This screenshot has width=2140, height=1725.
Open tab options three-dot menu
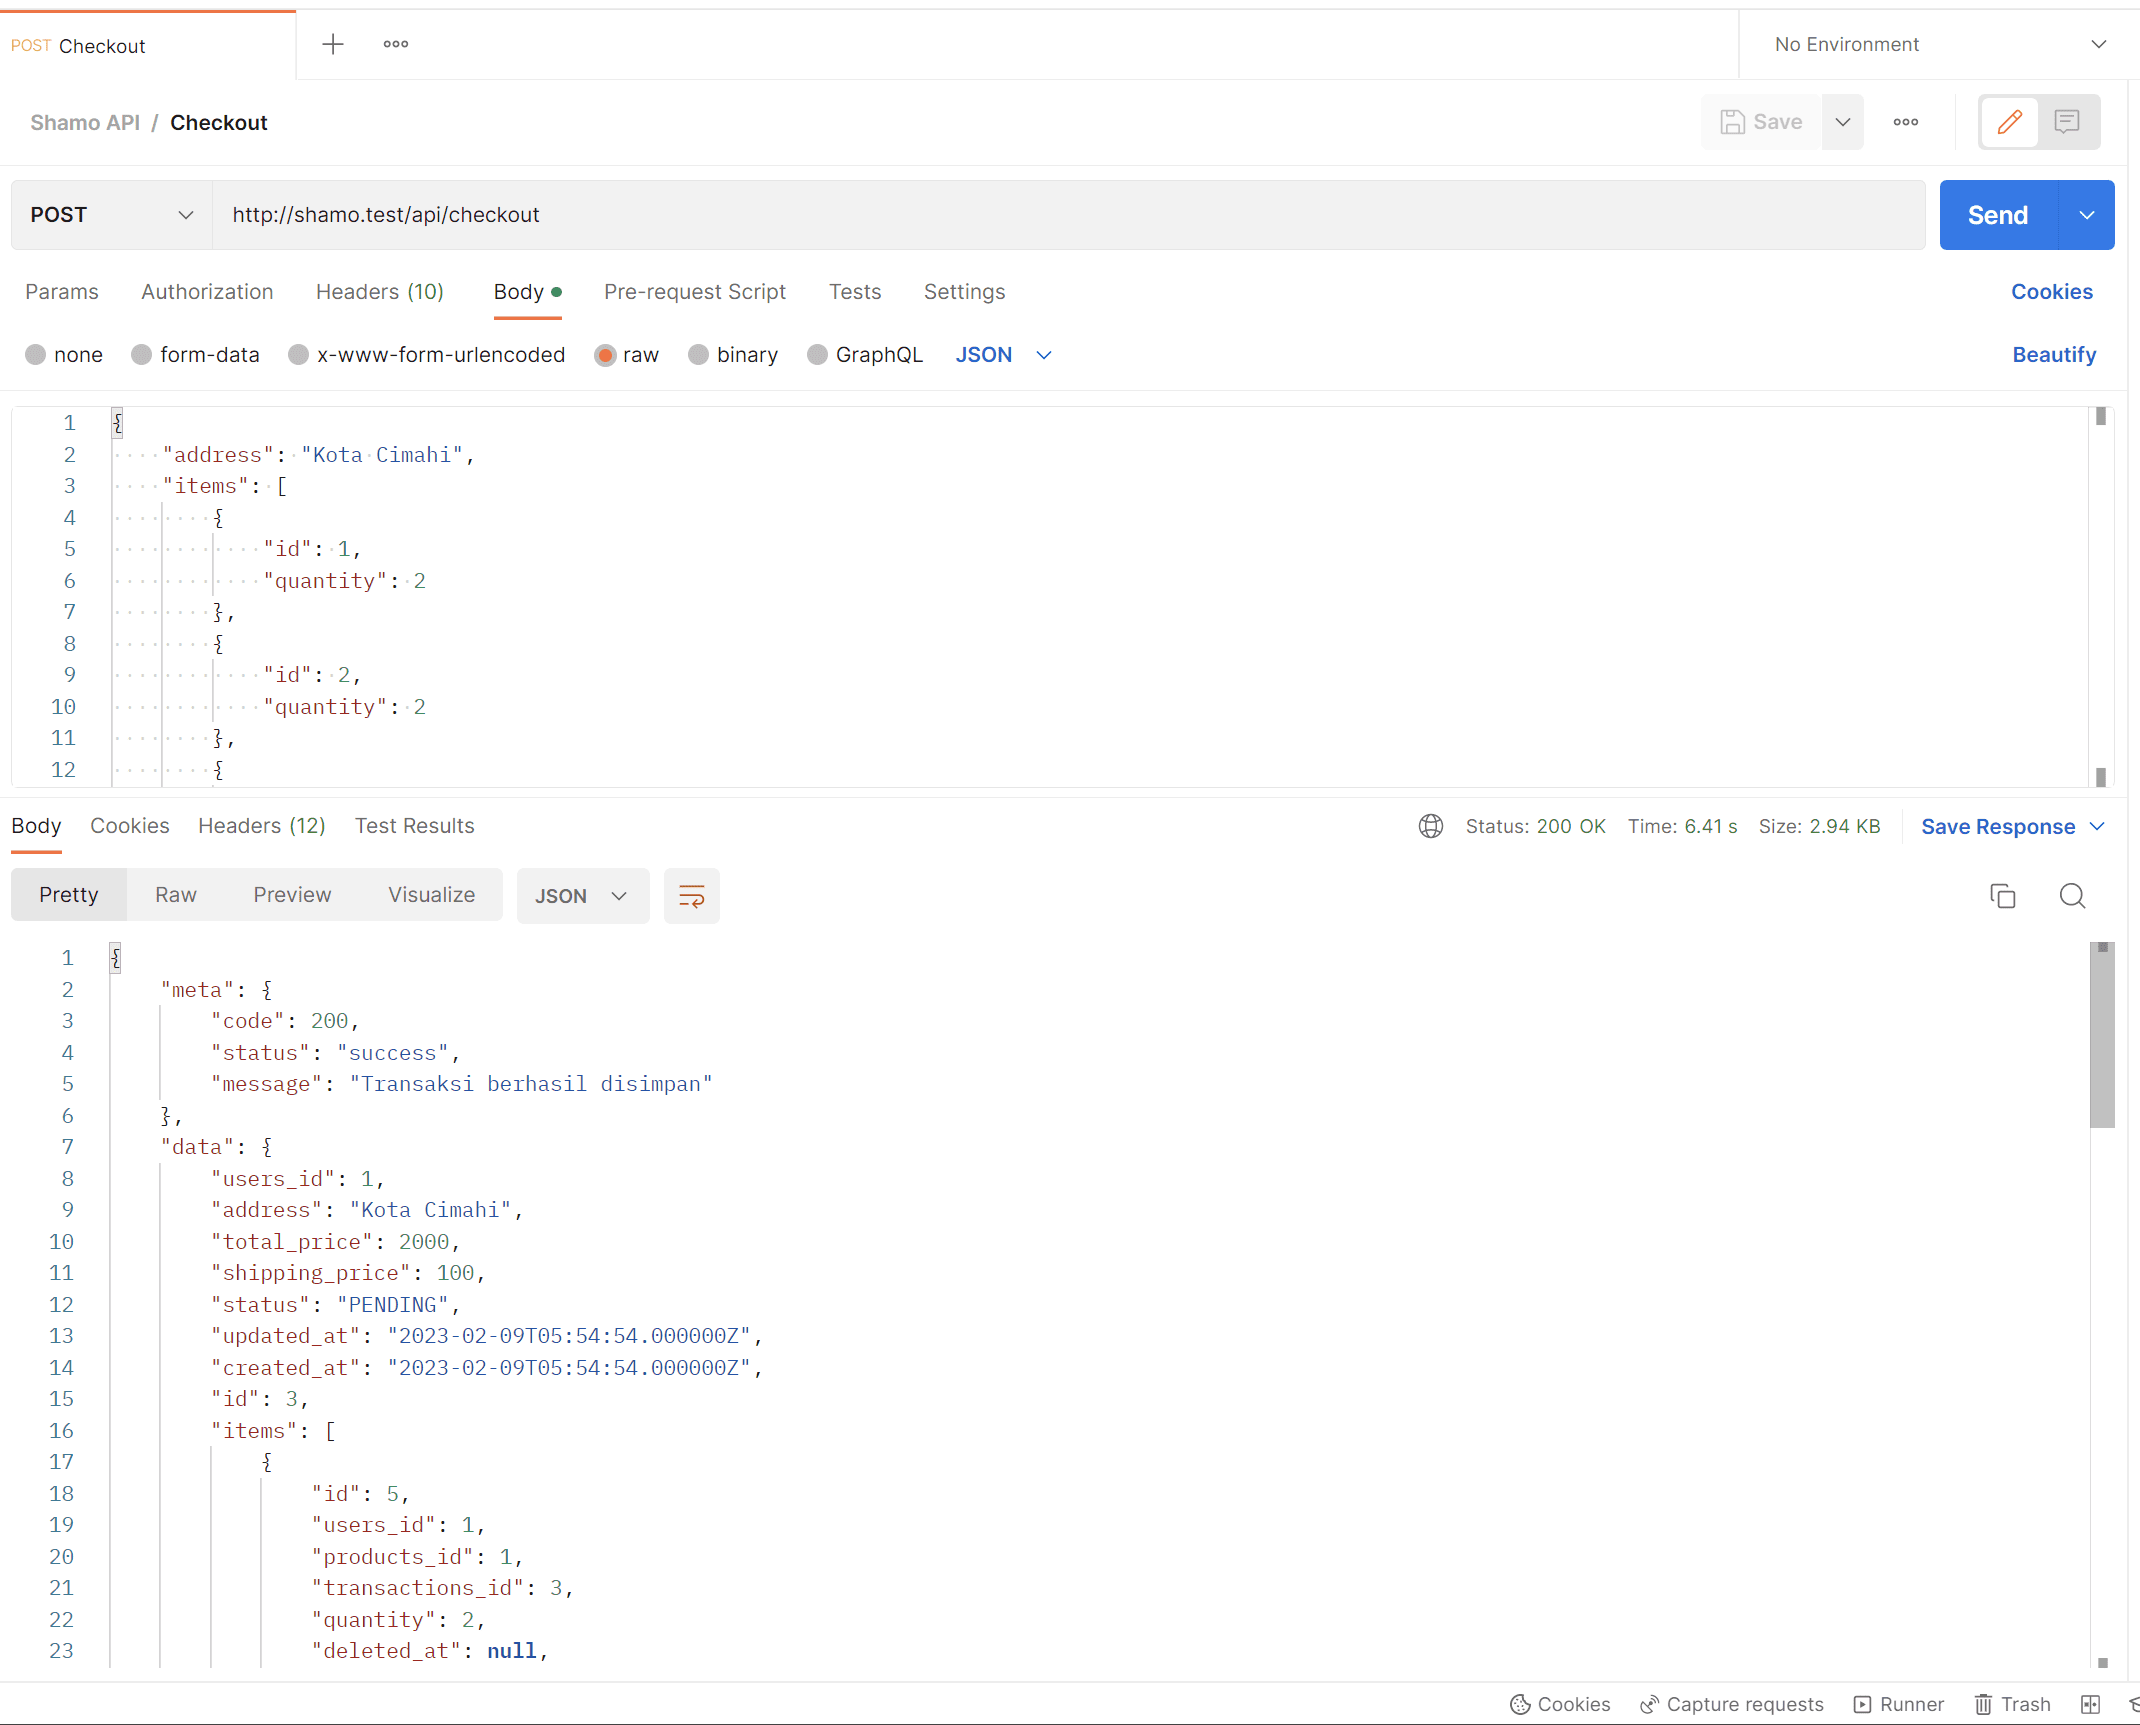click(396, 44)
